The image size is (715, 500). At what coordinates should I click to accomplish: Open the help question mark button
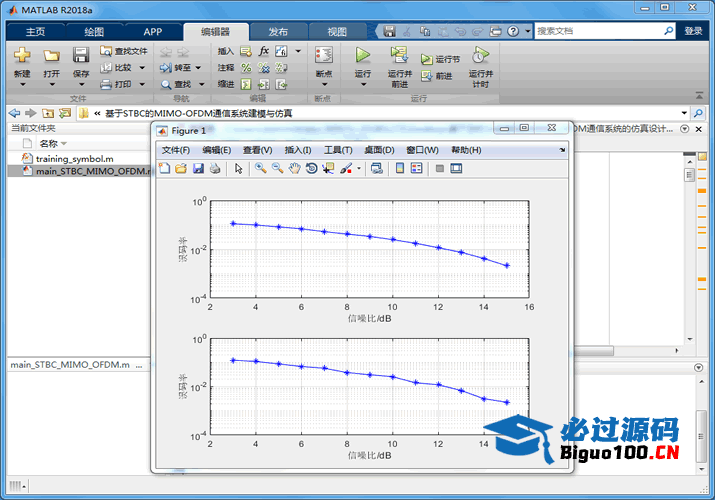click(513, 31)
